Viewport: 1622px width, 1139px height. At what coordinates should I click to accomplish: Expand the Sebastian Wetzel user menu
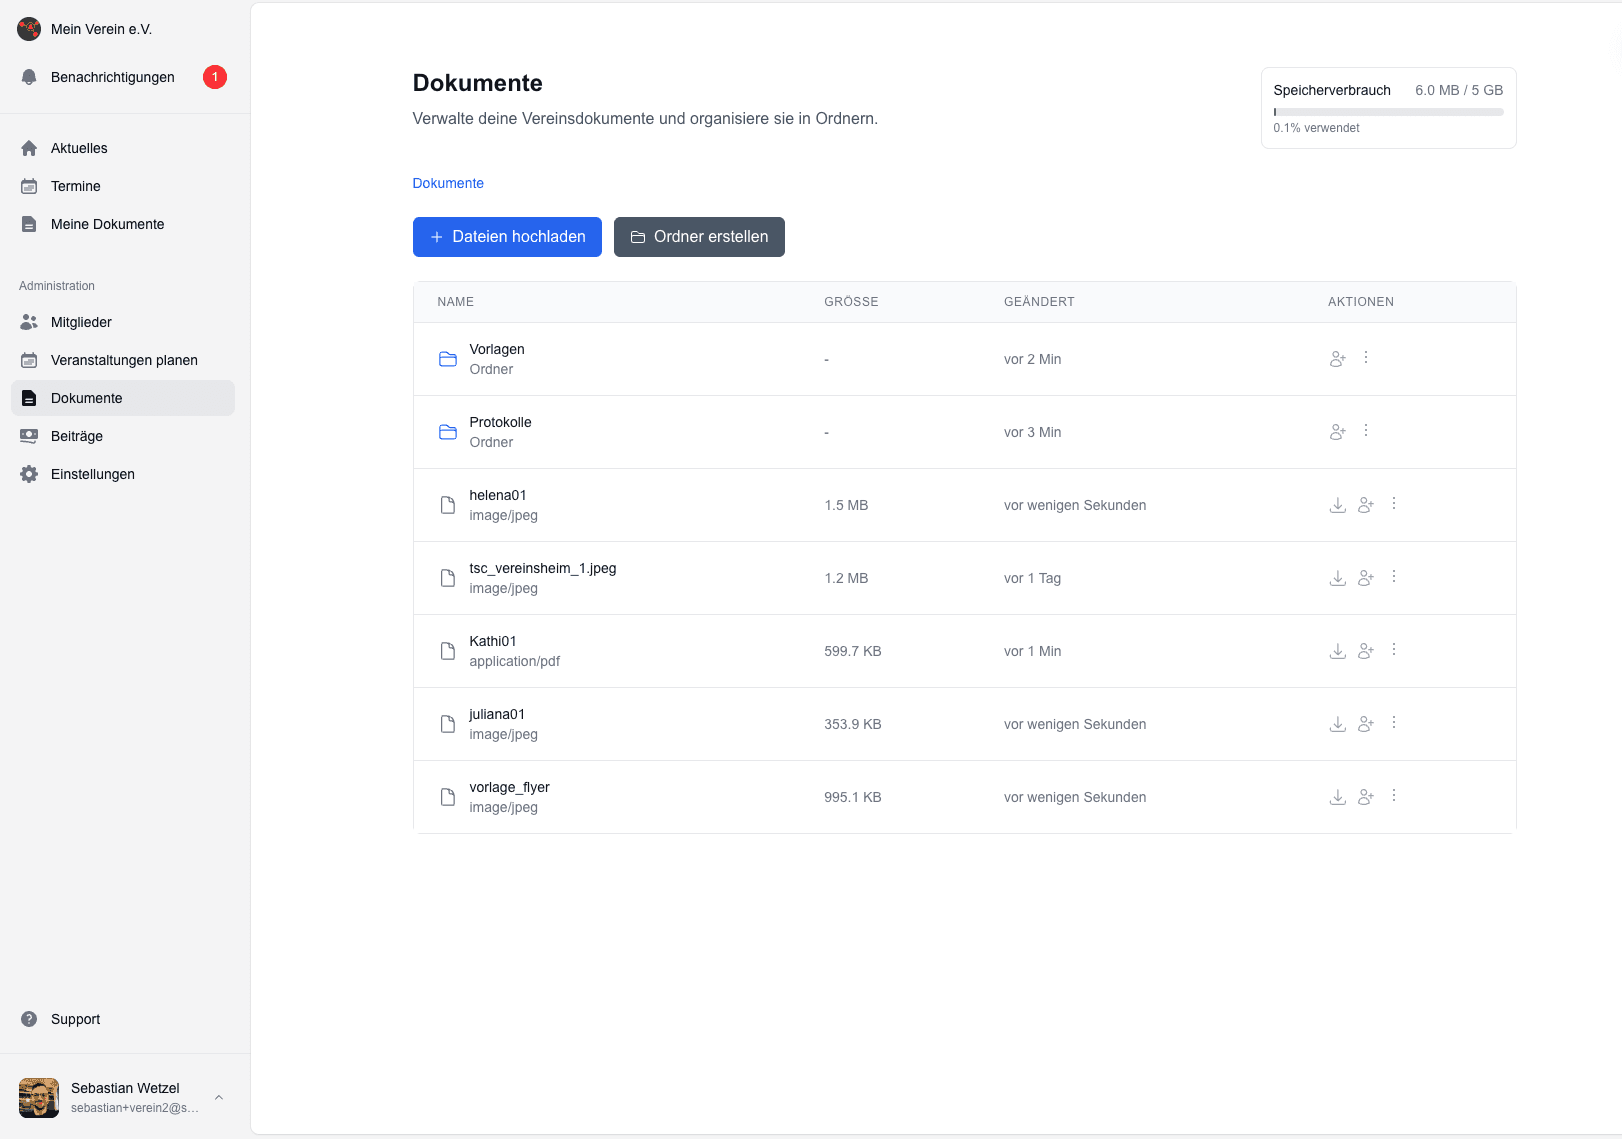coord(123,1097)
